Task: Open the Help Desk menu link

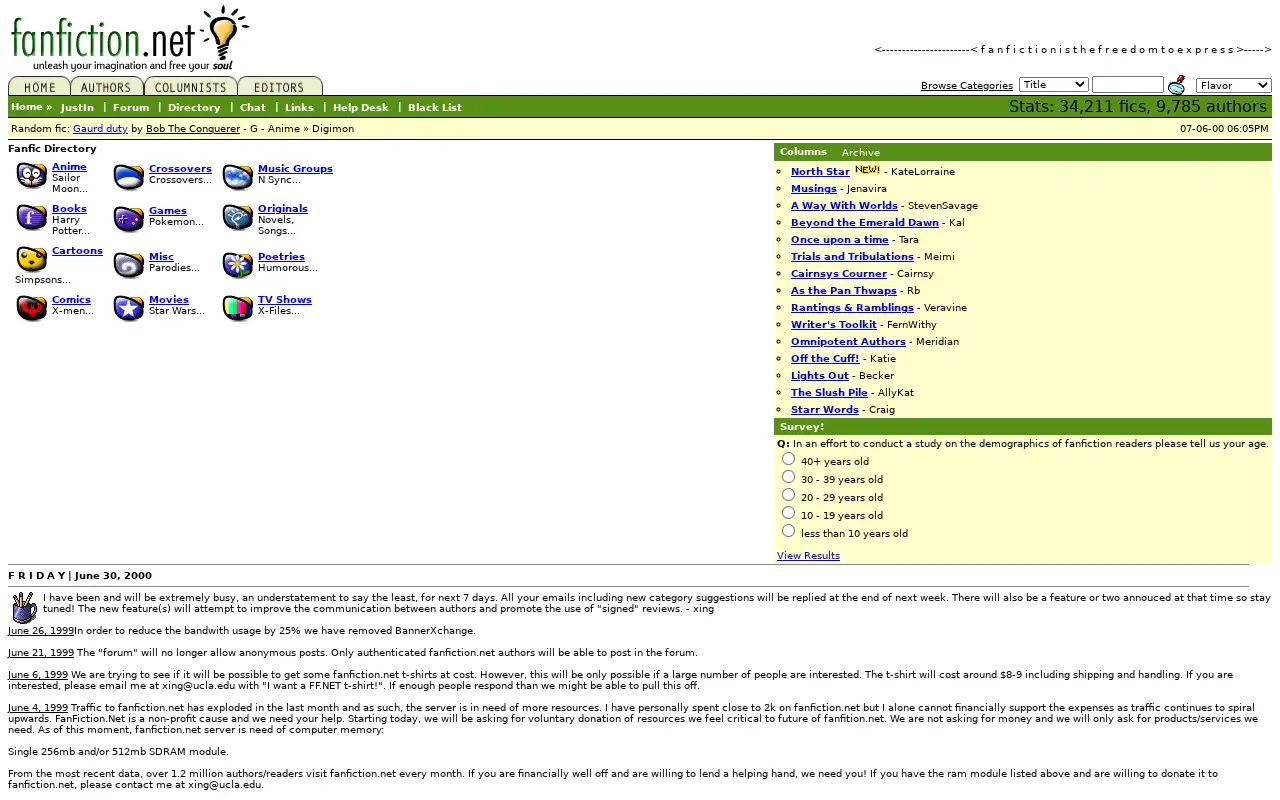Action: coord(361,108)
